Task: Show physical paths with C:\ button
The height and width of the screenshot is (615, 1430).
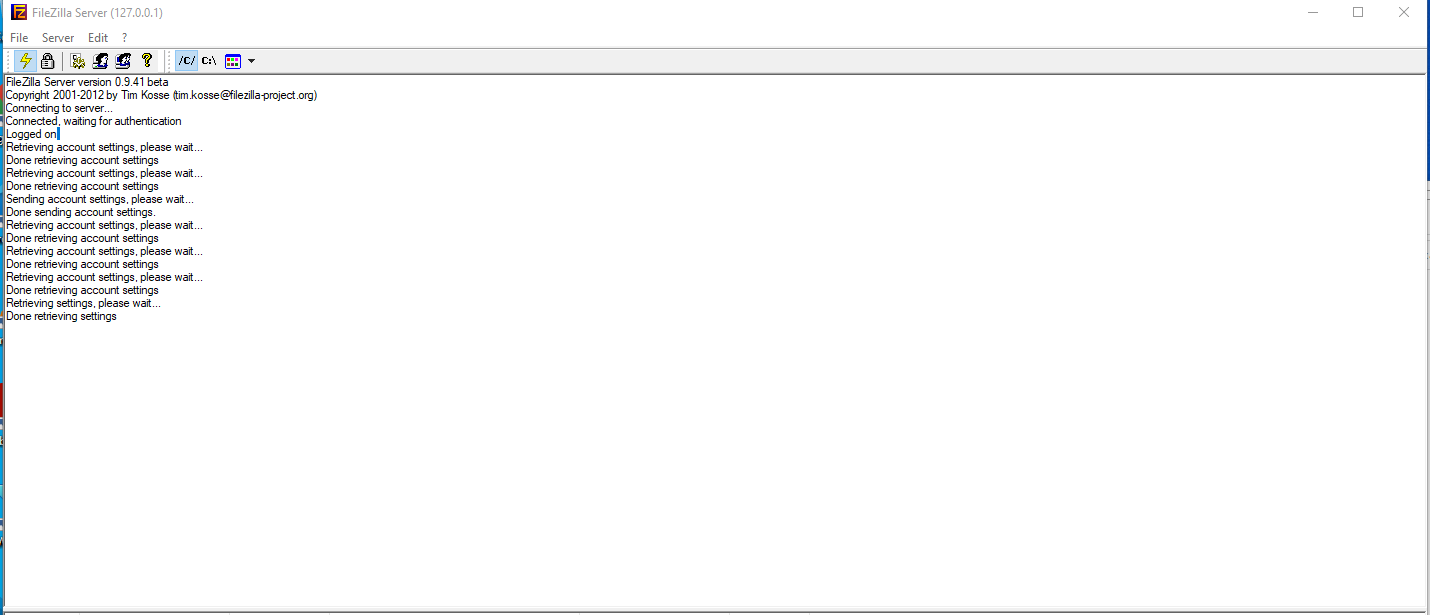Action: tap(209, 61)
